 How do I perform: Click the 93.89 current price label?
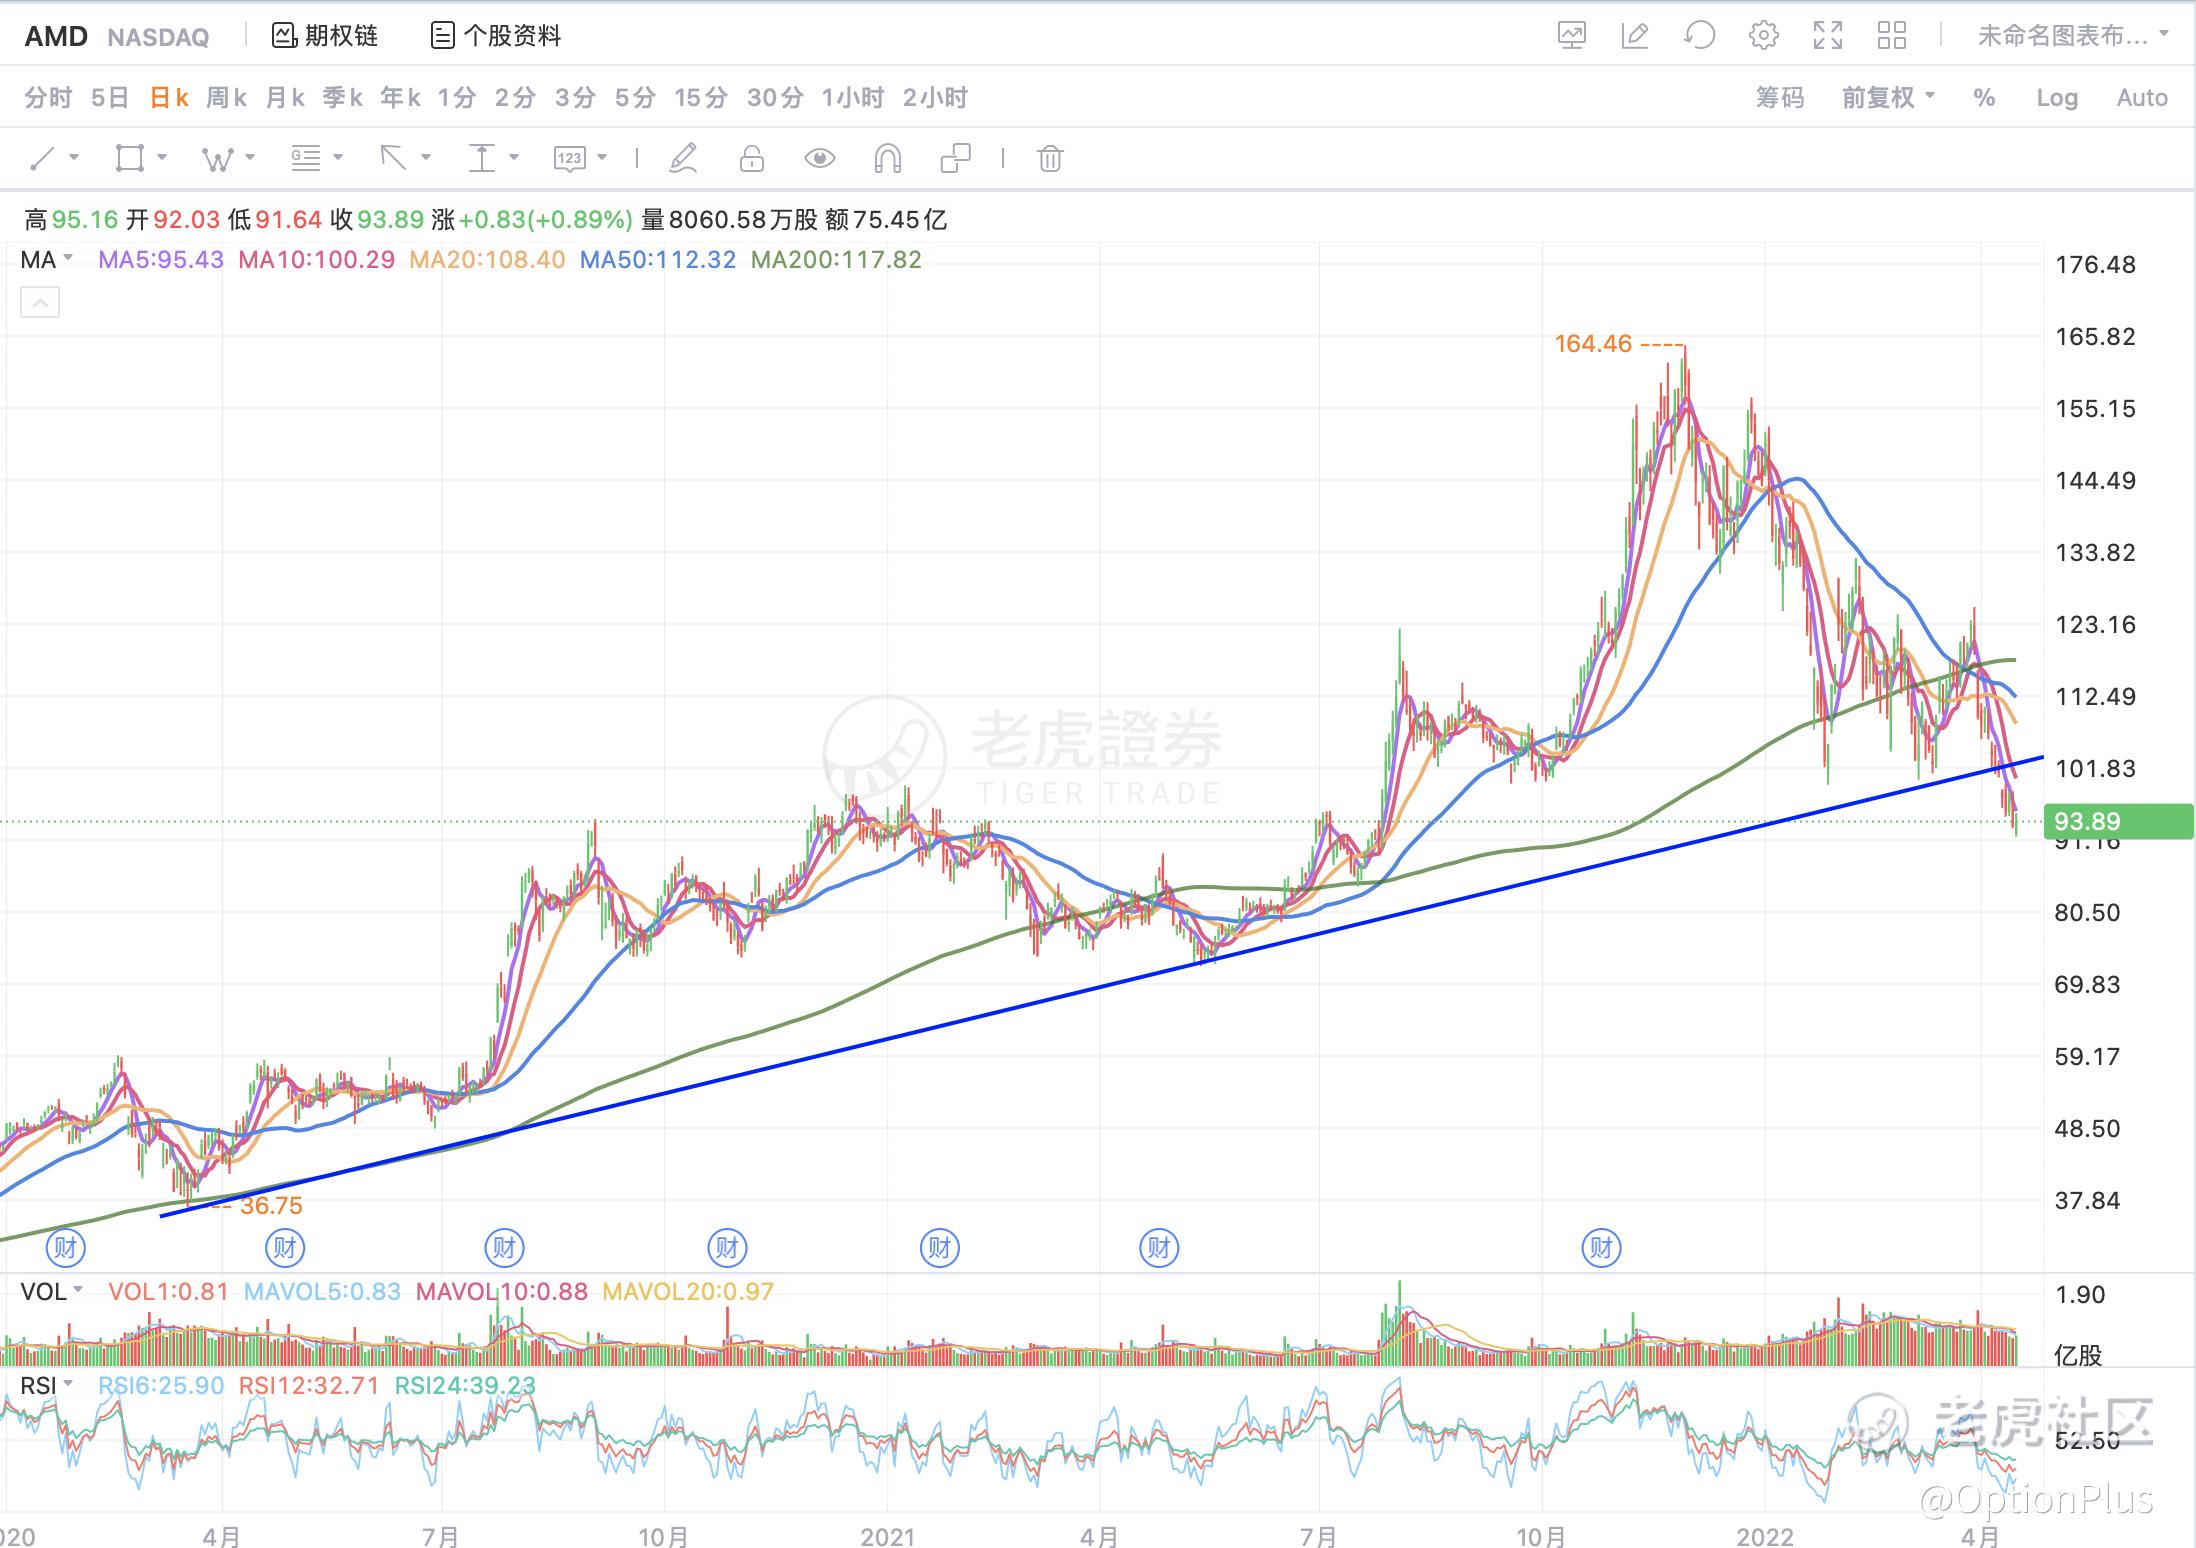pos(2118,821)
